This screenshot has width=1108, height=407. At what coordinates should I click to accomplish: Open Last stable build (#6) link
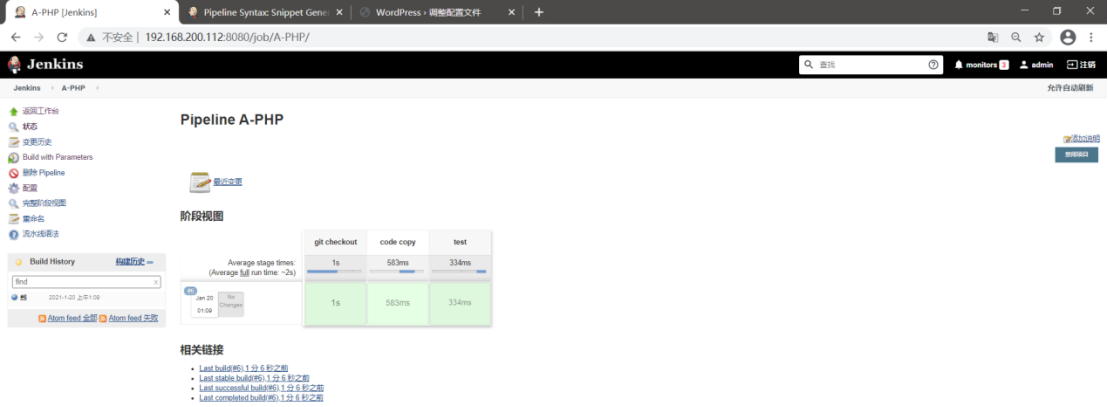[254, 379]
